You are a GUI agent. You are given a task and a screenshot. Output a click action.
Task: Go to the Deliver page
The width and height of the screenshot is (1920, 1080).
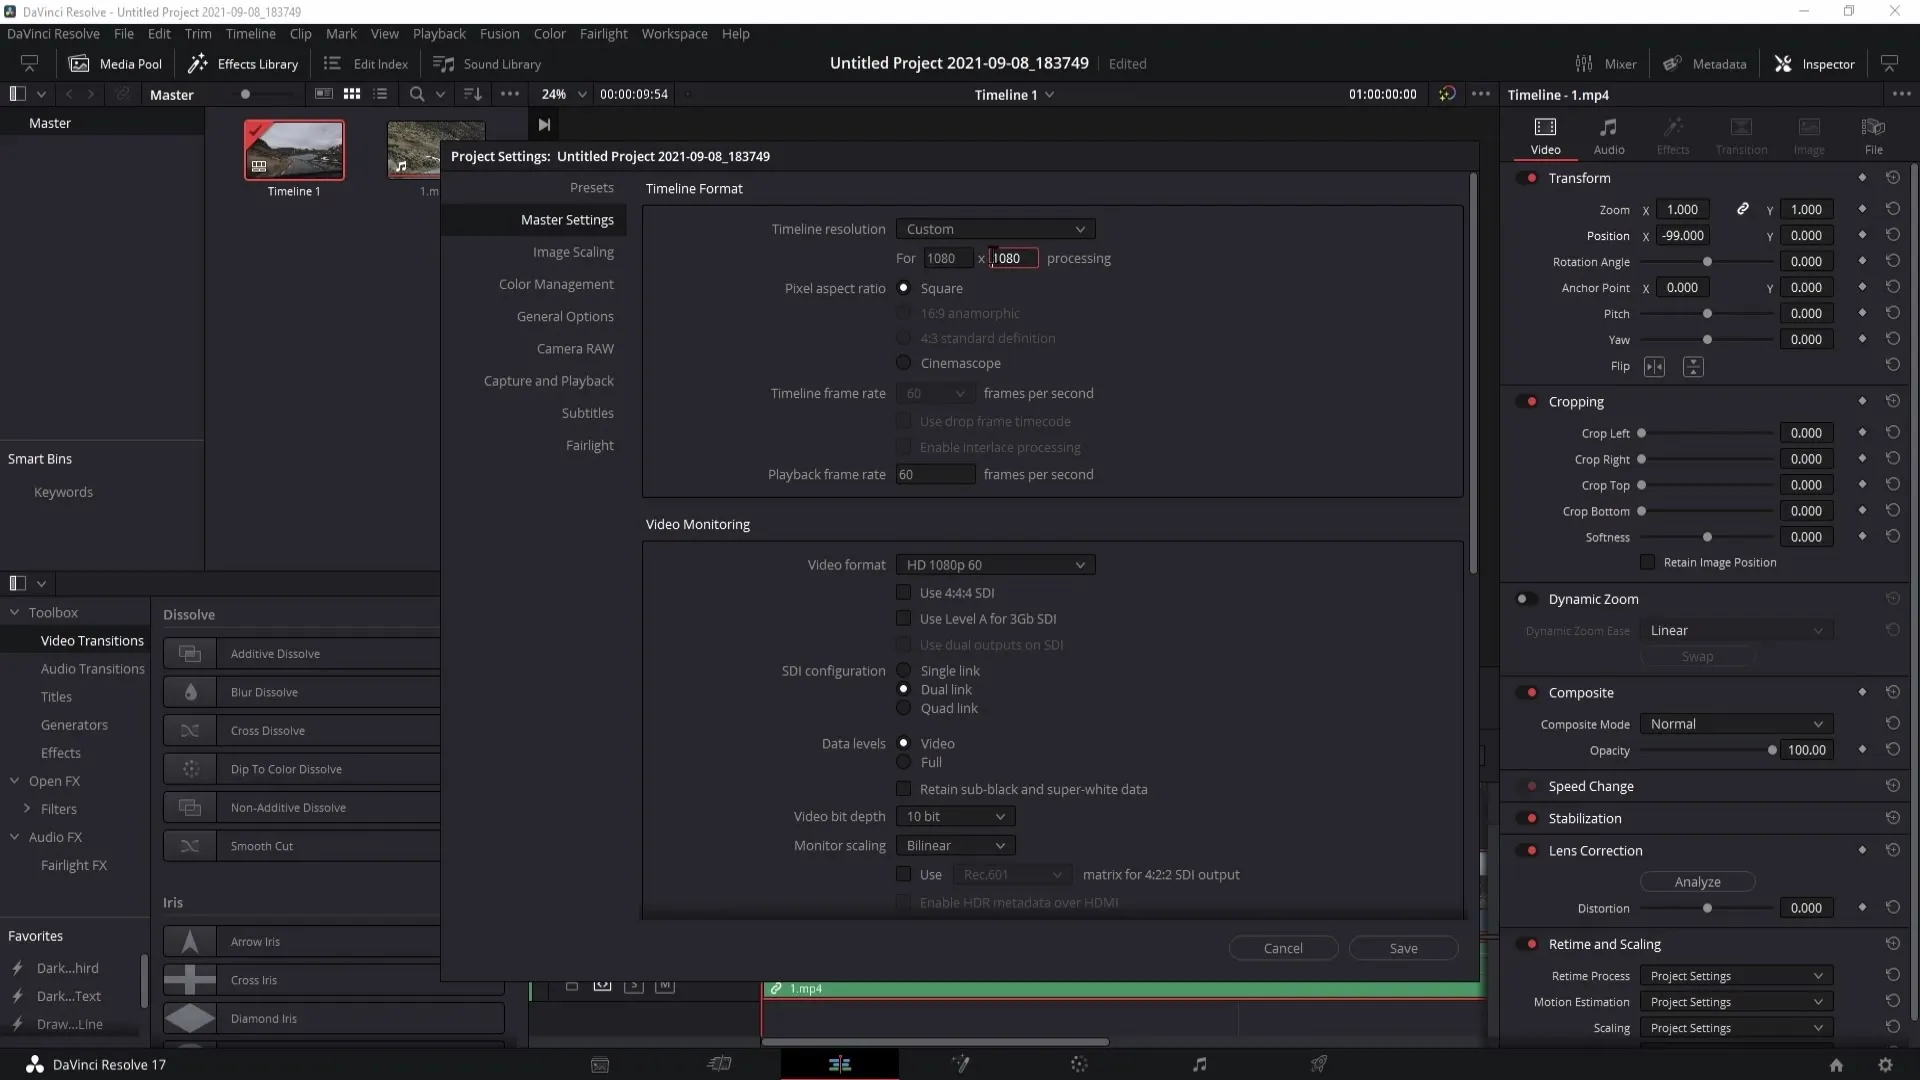tap(1319, 1065)
